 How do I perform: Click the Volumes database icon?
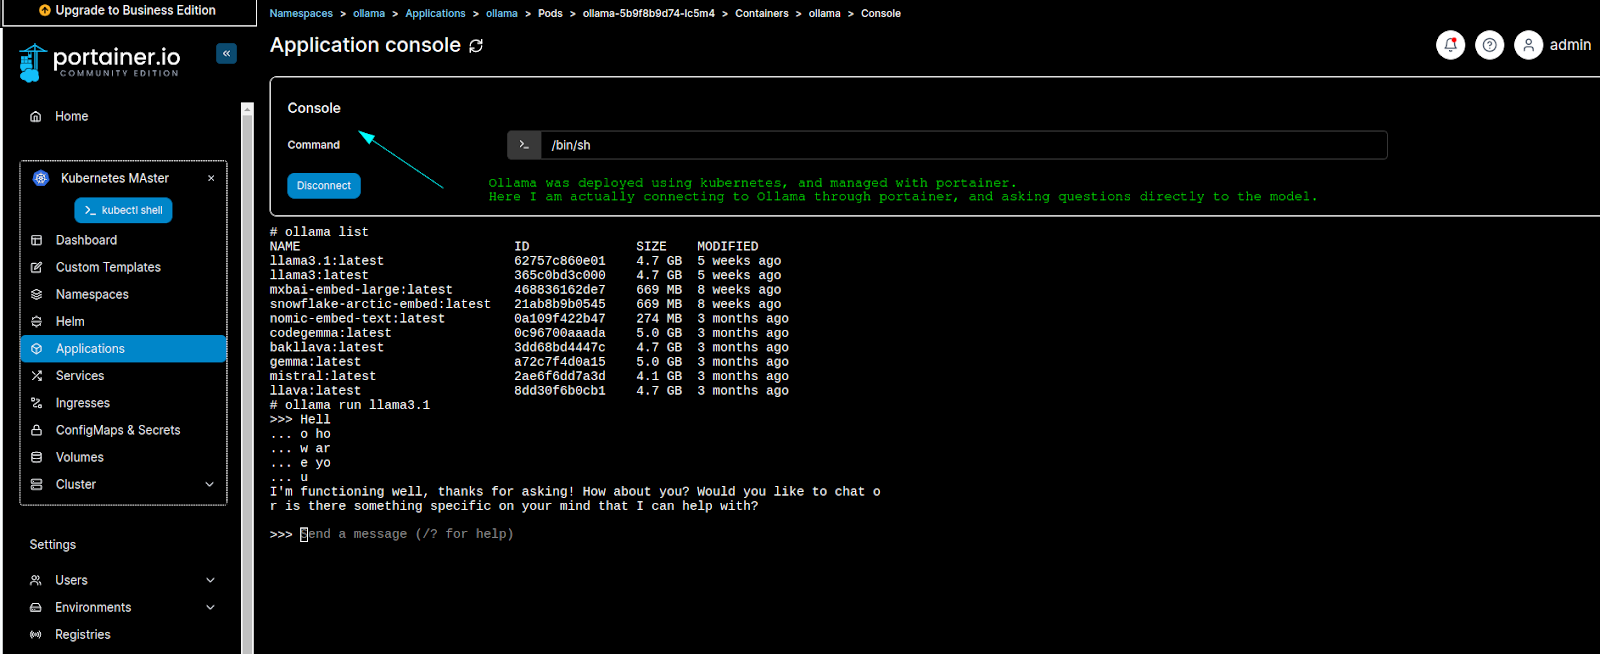[x=36, y=457]
